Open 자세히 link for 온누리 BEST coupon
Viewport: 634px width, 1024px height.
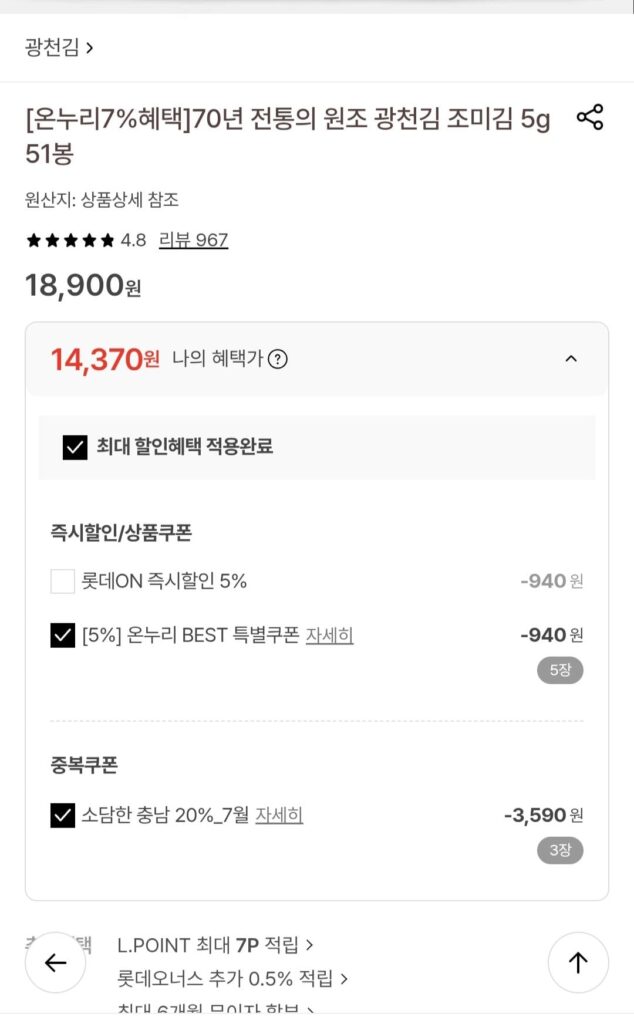pos(329,635)
